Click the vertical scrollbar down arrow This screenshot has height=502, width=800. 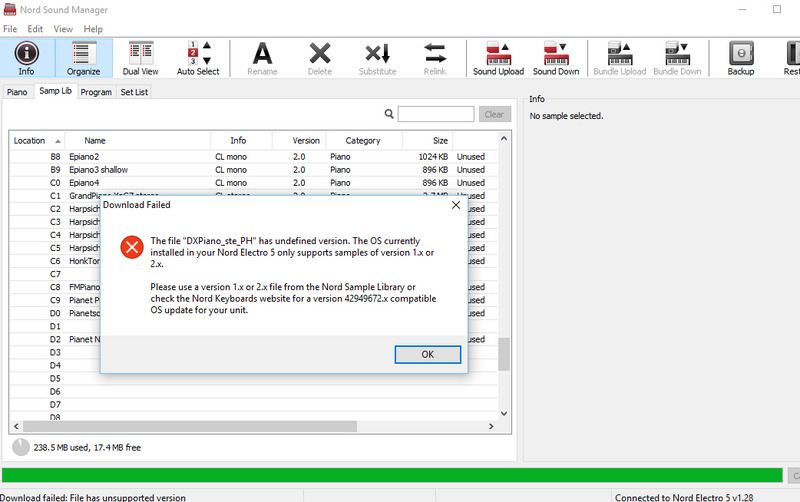[x=504, y=414]
